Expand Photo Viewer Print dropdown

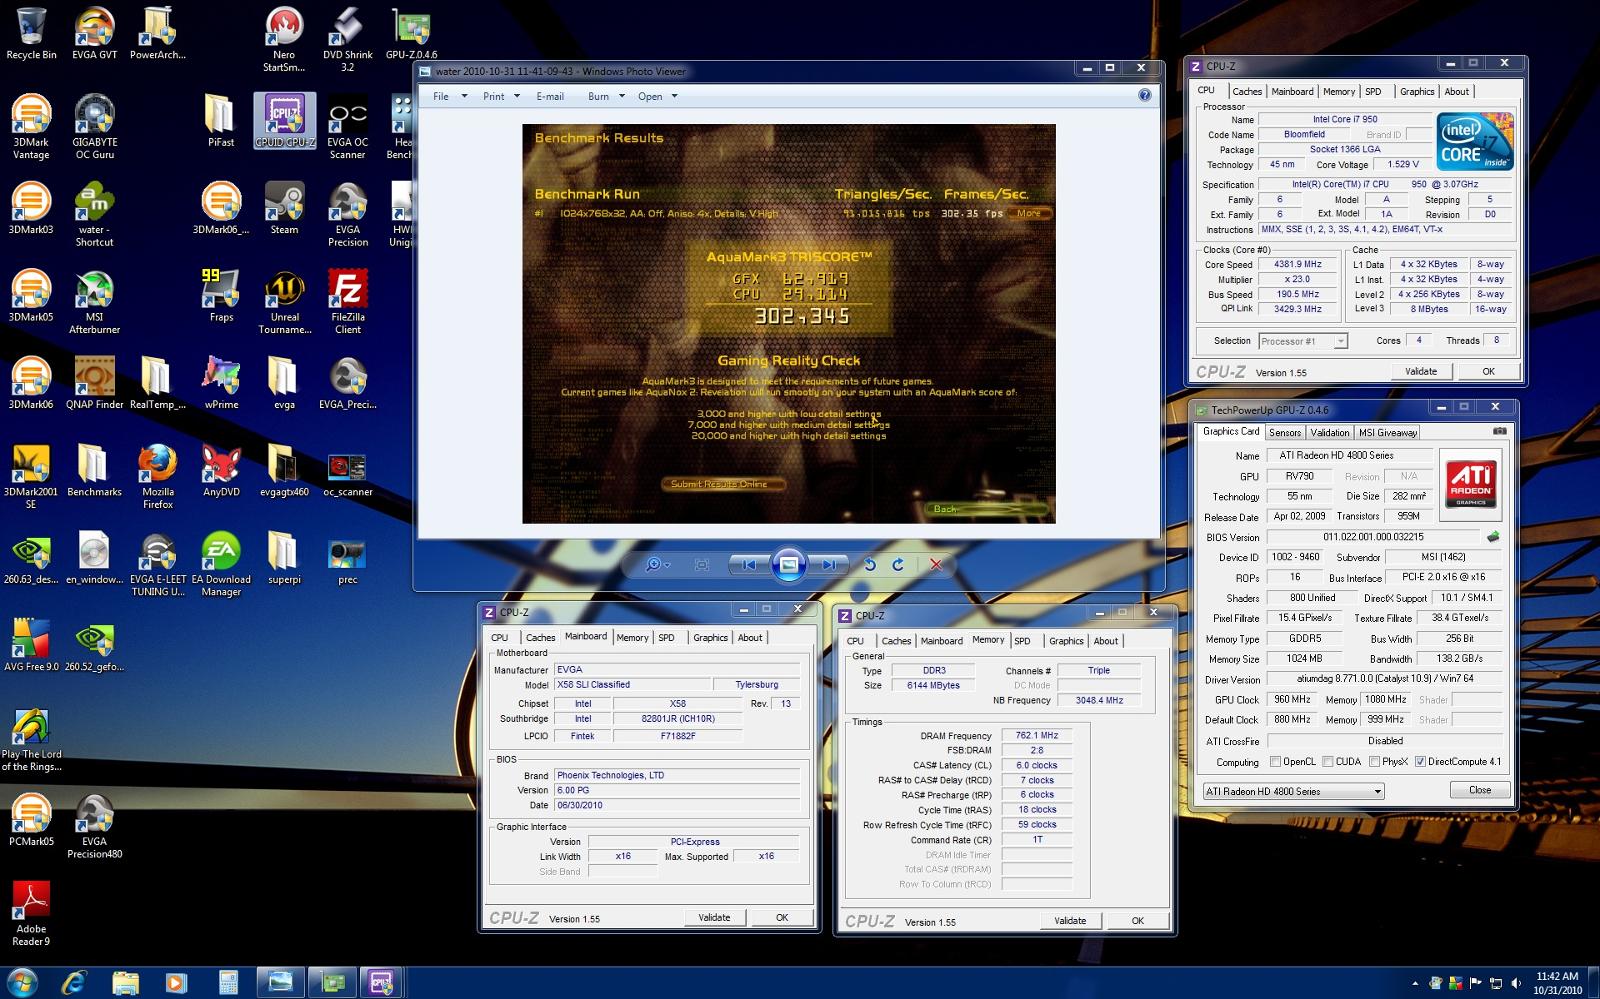tap(516, 97)
